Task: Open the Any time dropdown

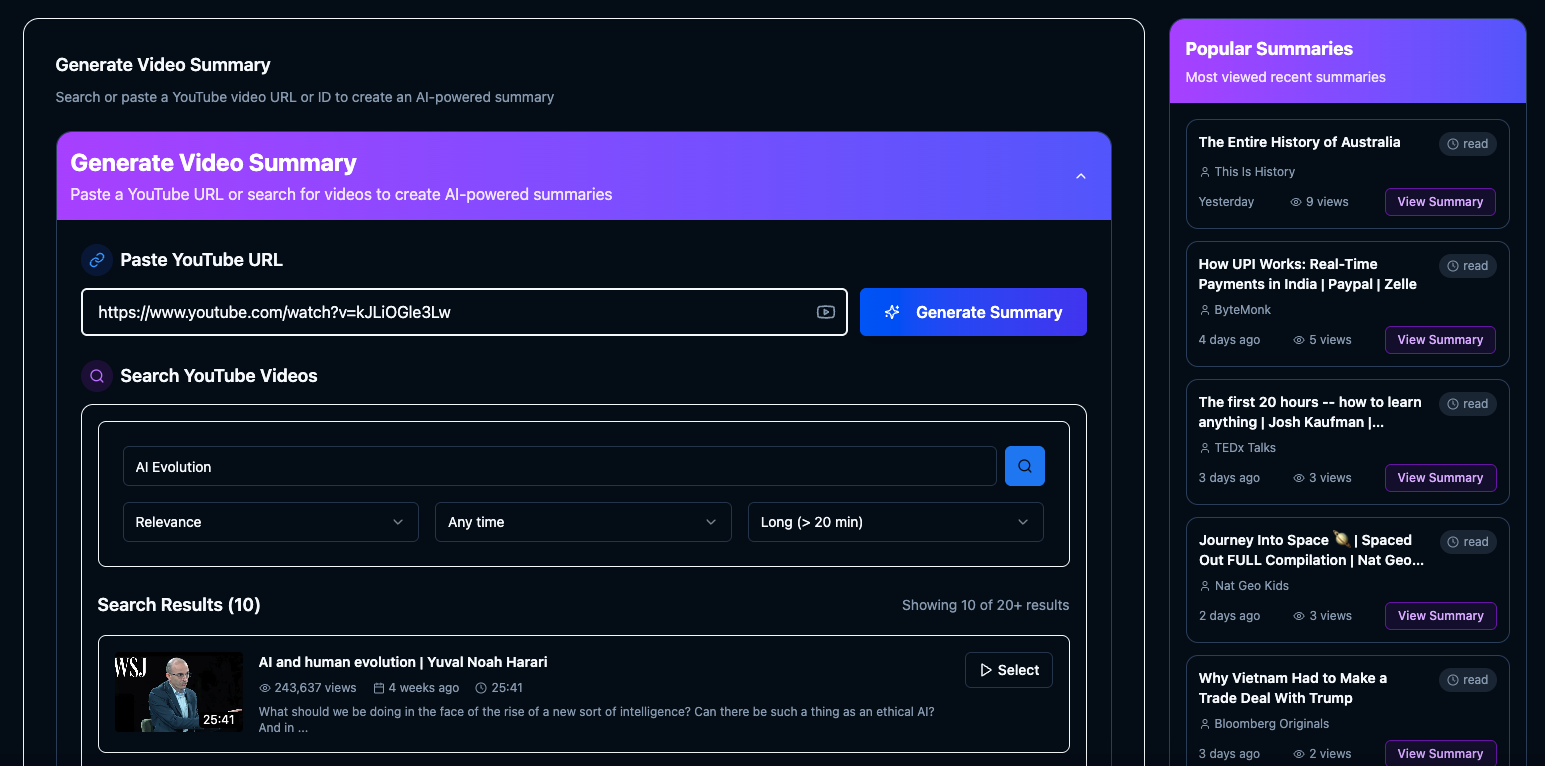Action: (583, 522)
